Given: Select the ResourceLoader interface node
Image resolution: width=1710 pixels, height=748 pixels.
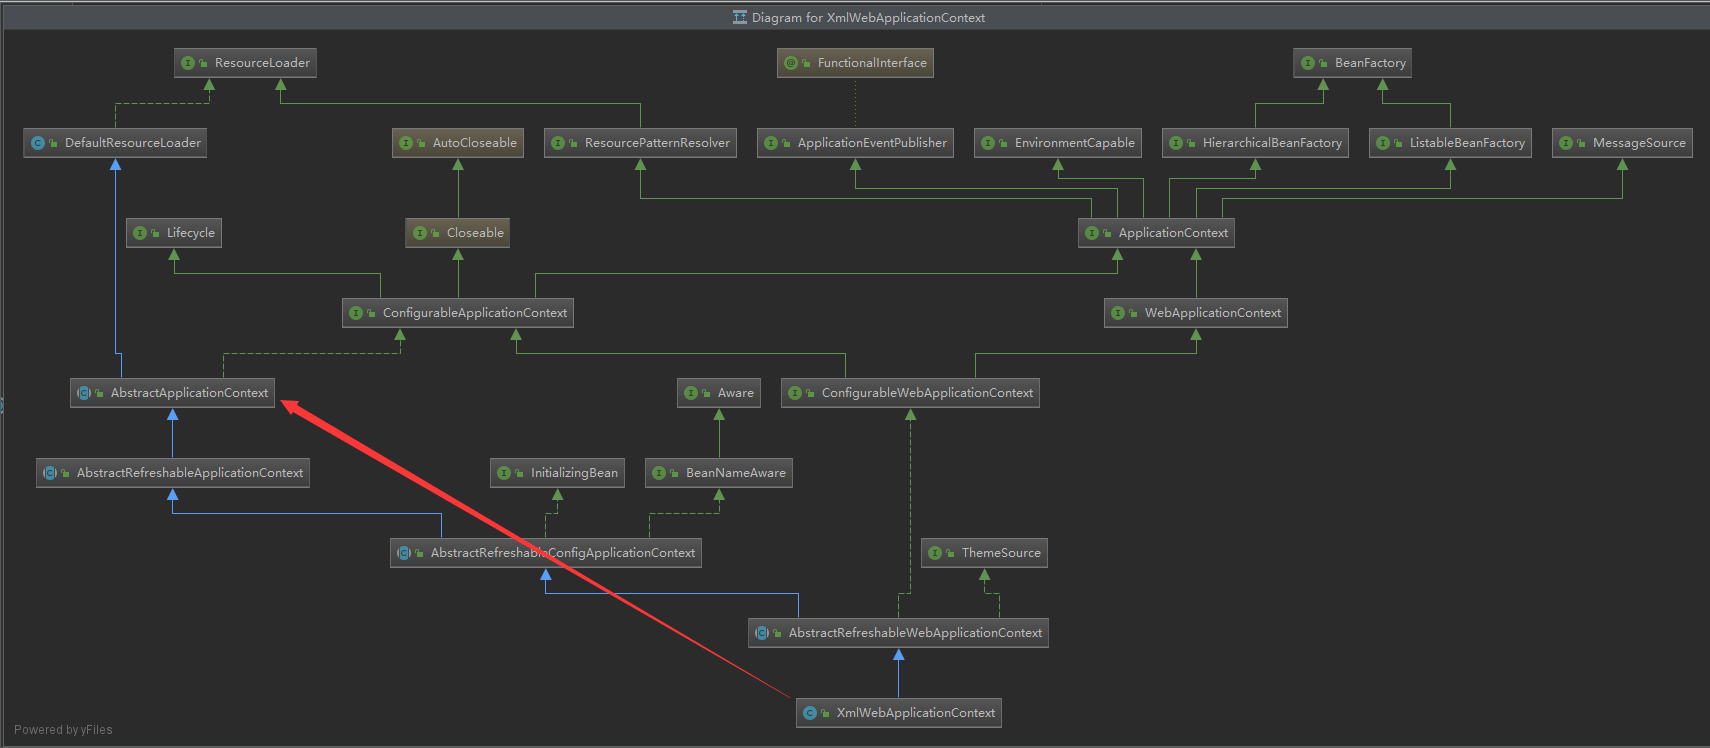Looking at the screenshot, I should (245, 63).
